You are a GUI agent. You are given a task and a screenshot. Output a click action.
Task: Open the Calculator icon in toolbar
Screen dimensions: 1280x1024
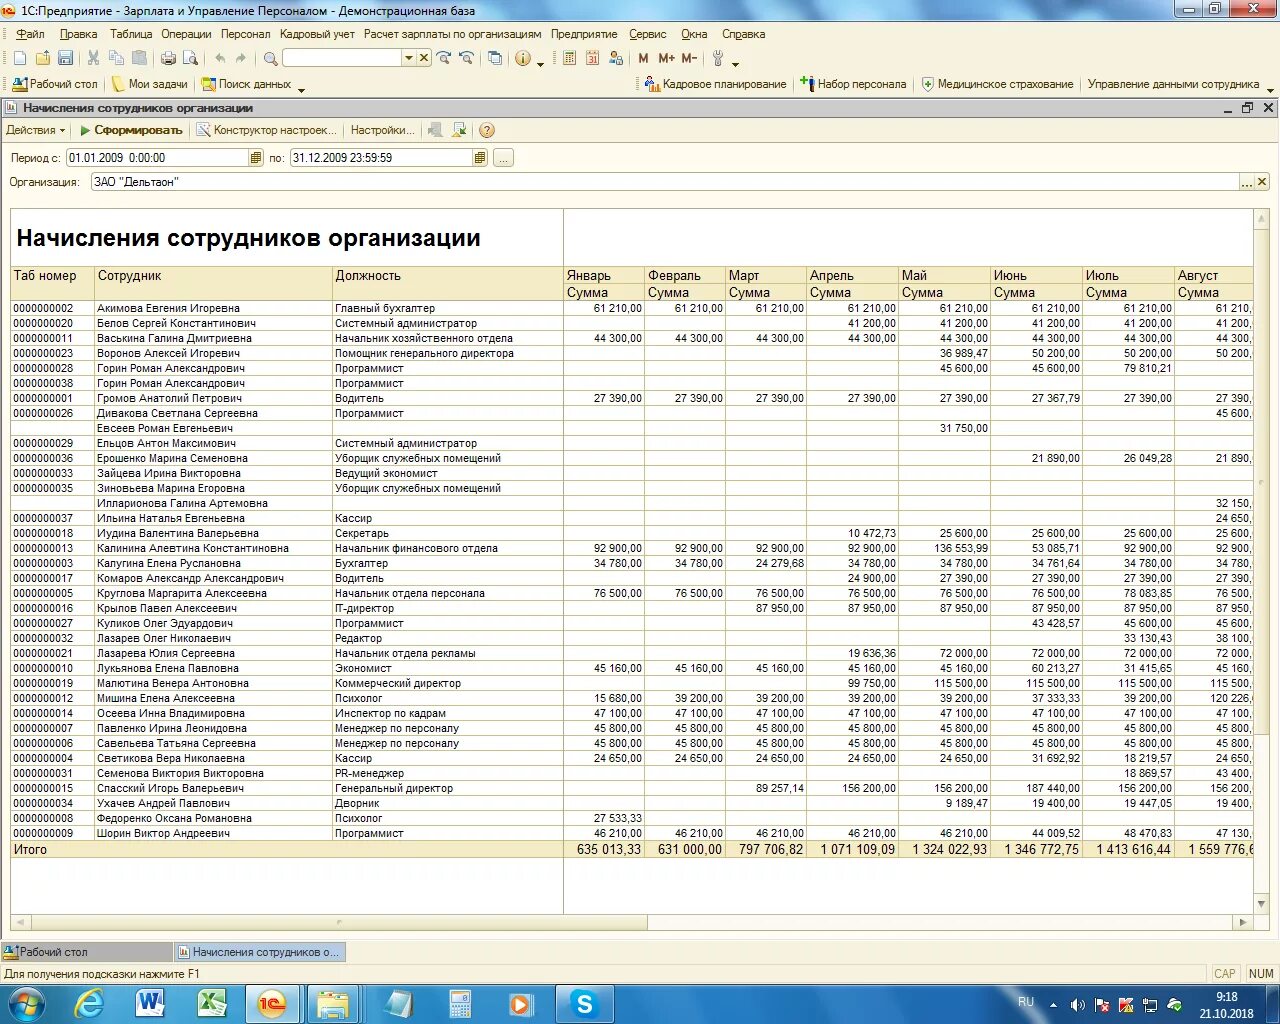pyautogui.click(x=570, y=59)
